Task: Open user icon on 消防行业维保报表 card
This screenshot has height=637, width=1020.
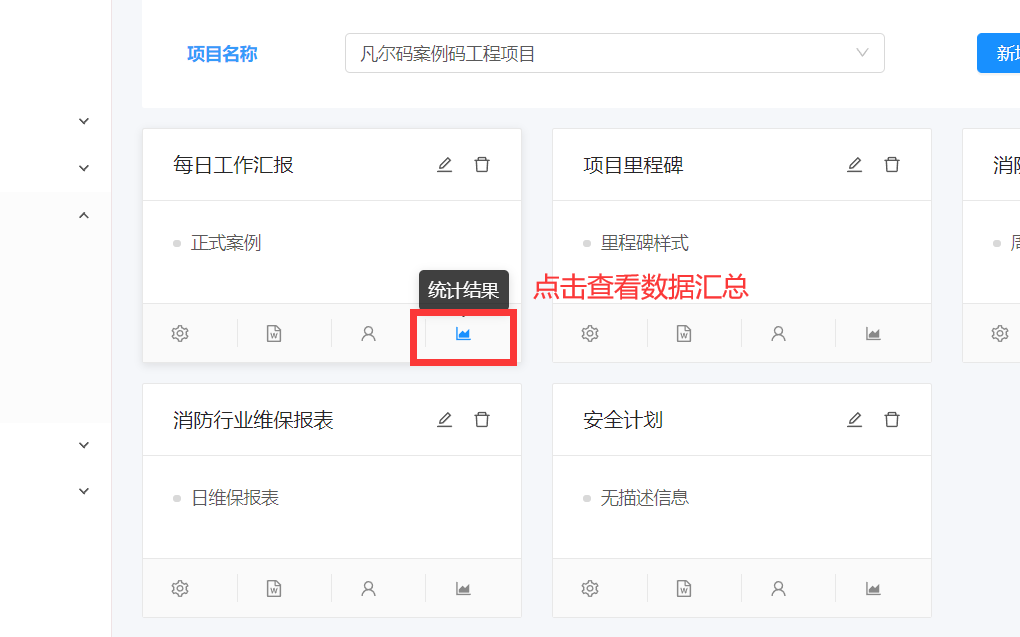Action: click(368, 589)
